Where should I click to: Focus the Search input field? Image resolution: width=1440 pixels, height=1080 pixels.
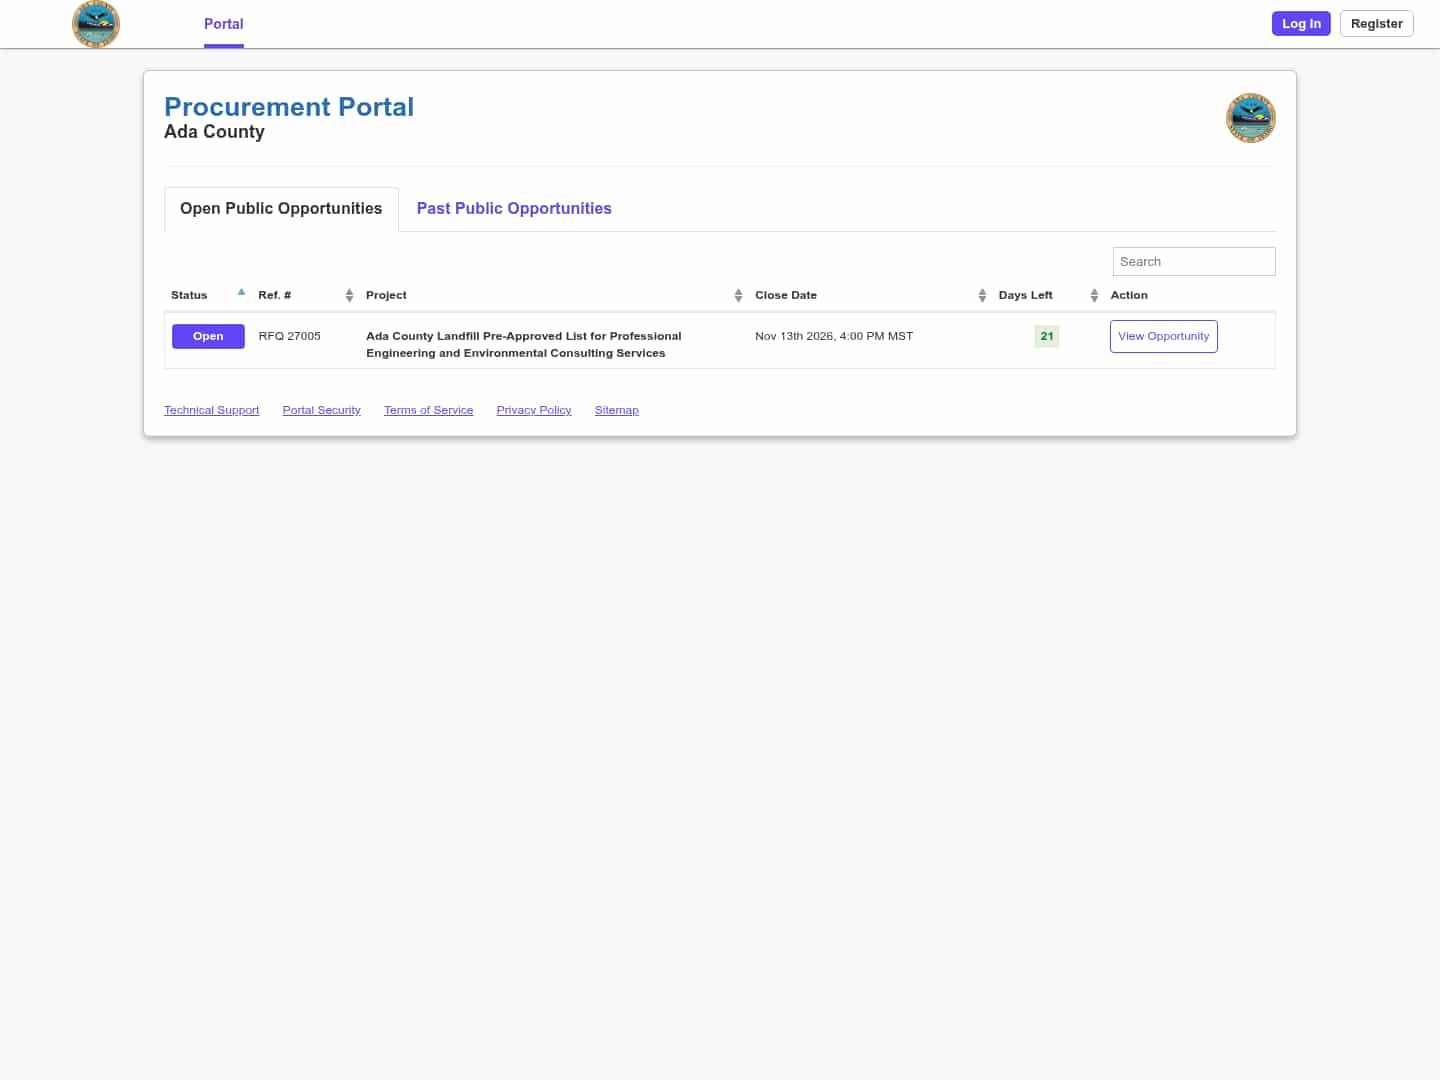tap(1194, 261)
